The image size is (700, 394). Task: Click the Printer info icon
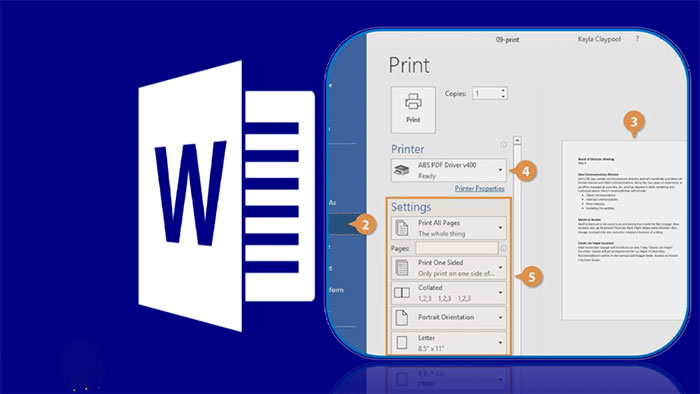[x=503, y=145]
